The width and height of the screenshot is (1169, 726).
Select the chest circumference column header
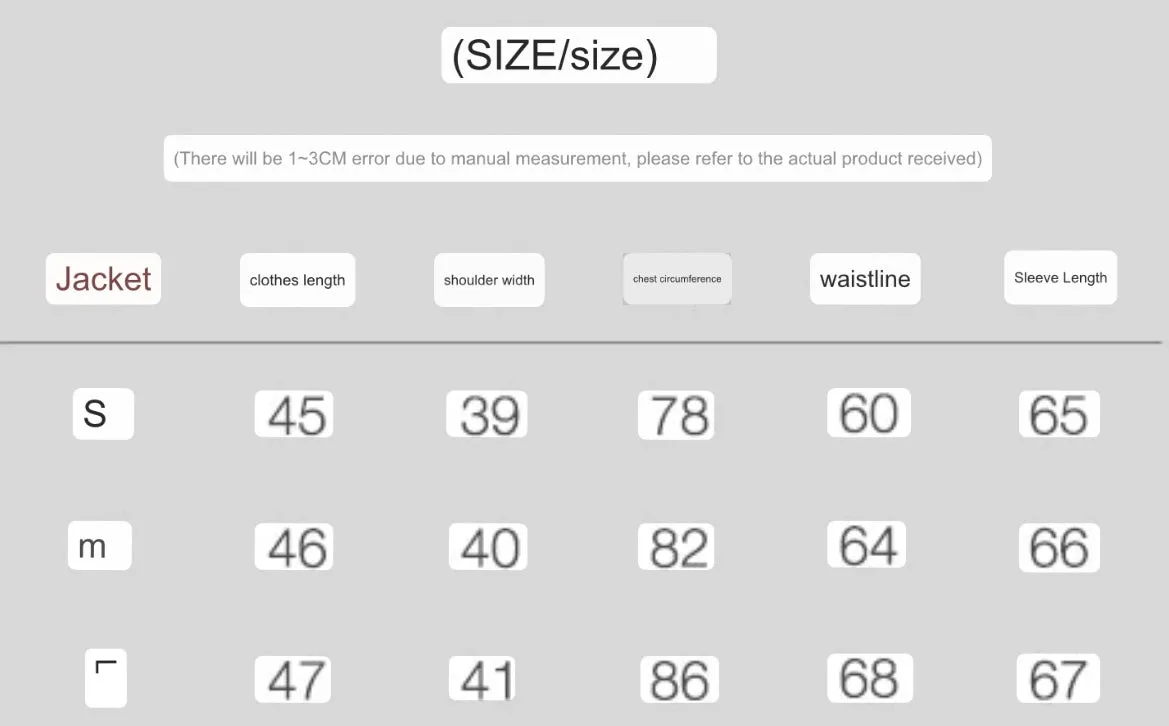(x=677, y=279)
